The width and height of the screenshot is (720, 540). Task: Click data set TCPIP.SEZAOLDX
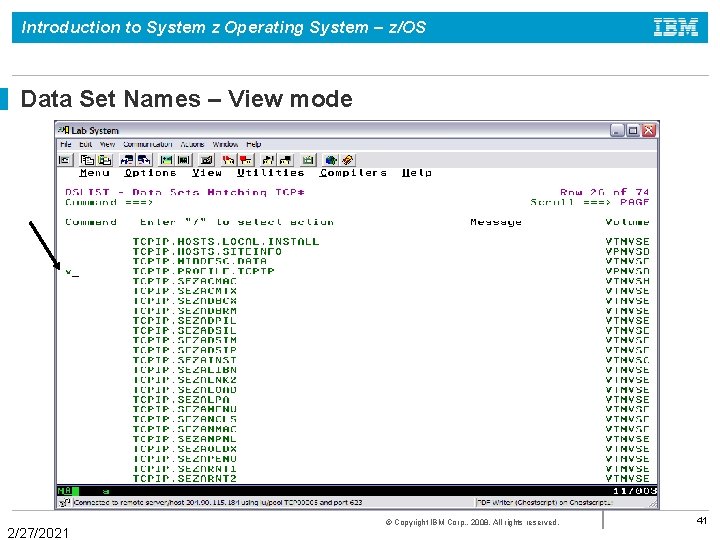(185, 449)
